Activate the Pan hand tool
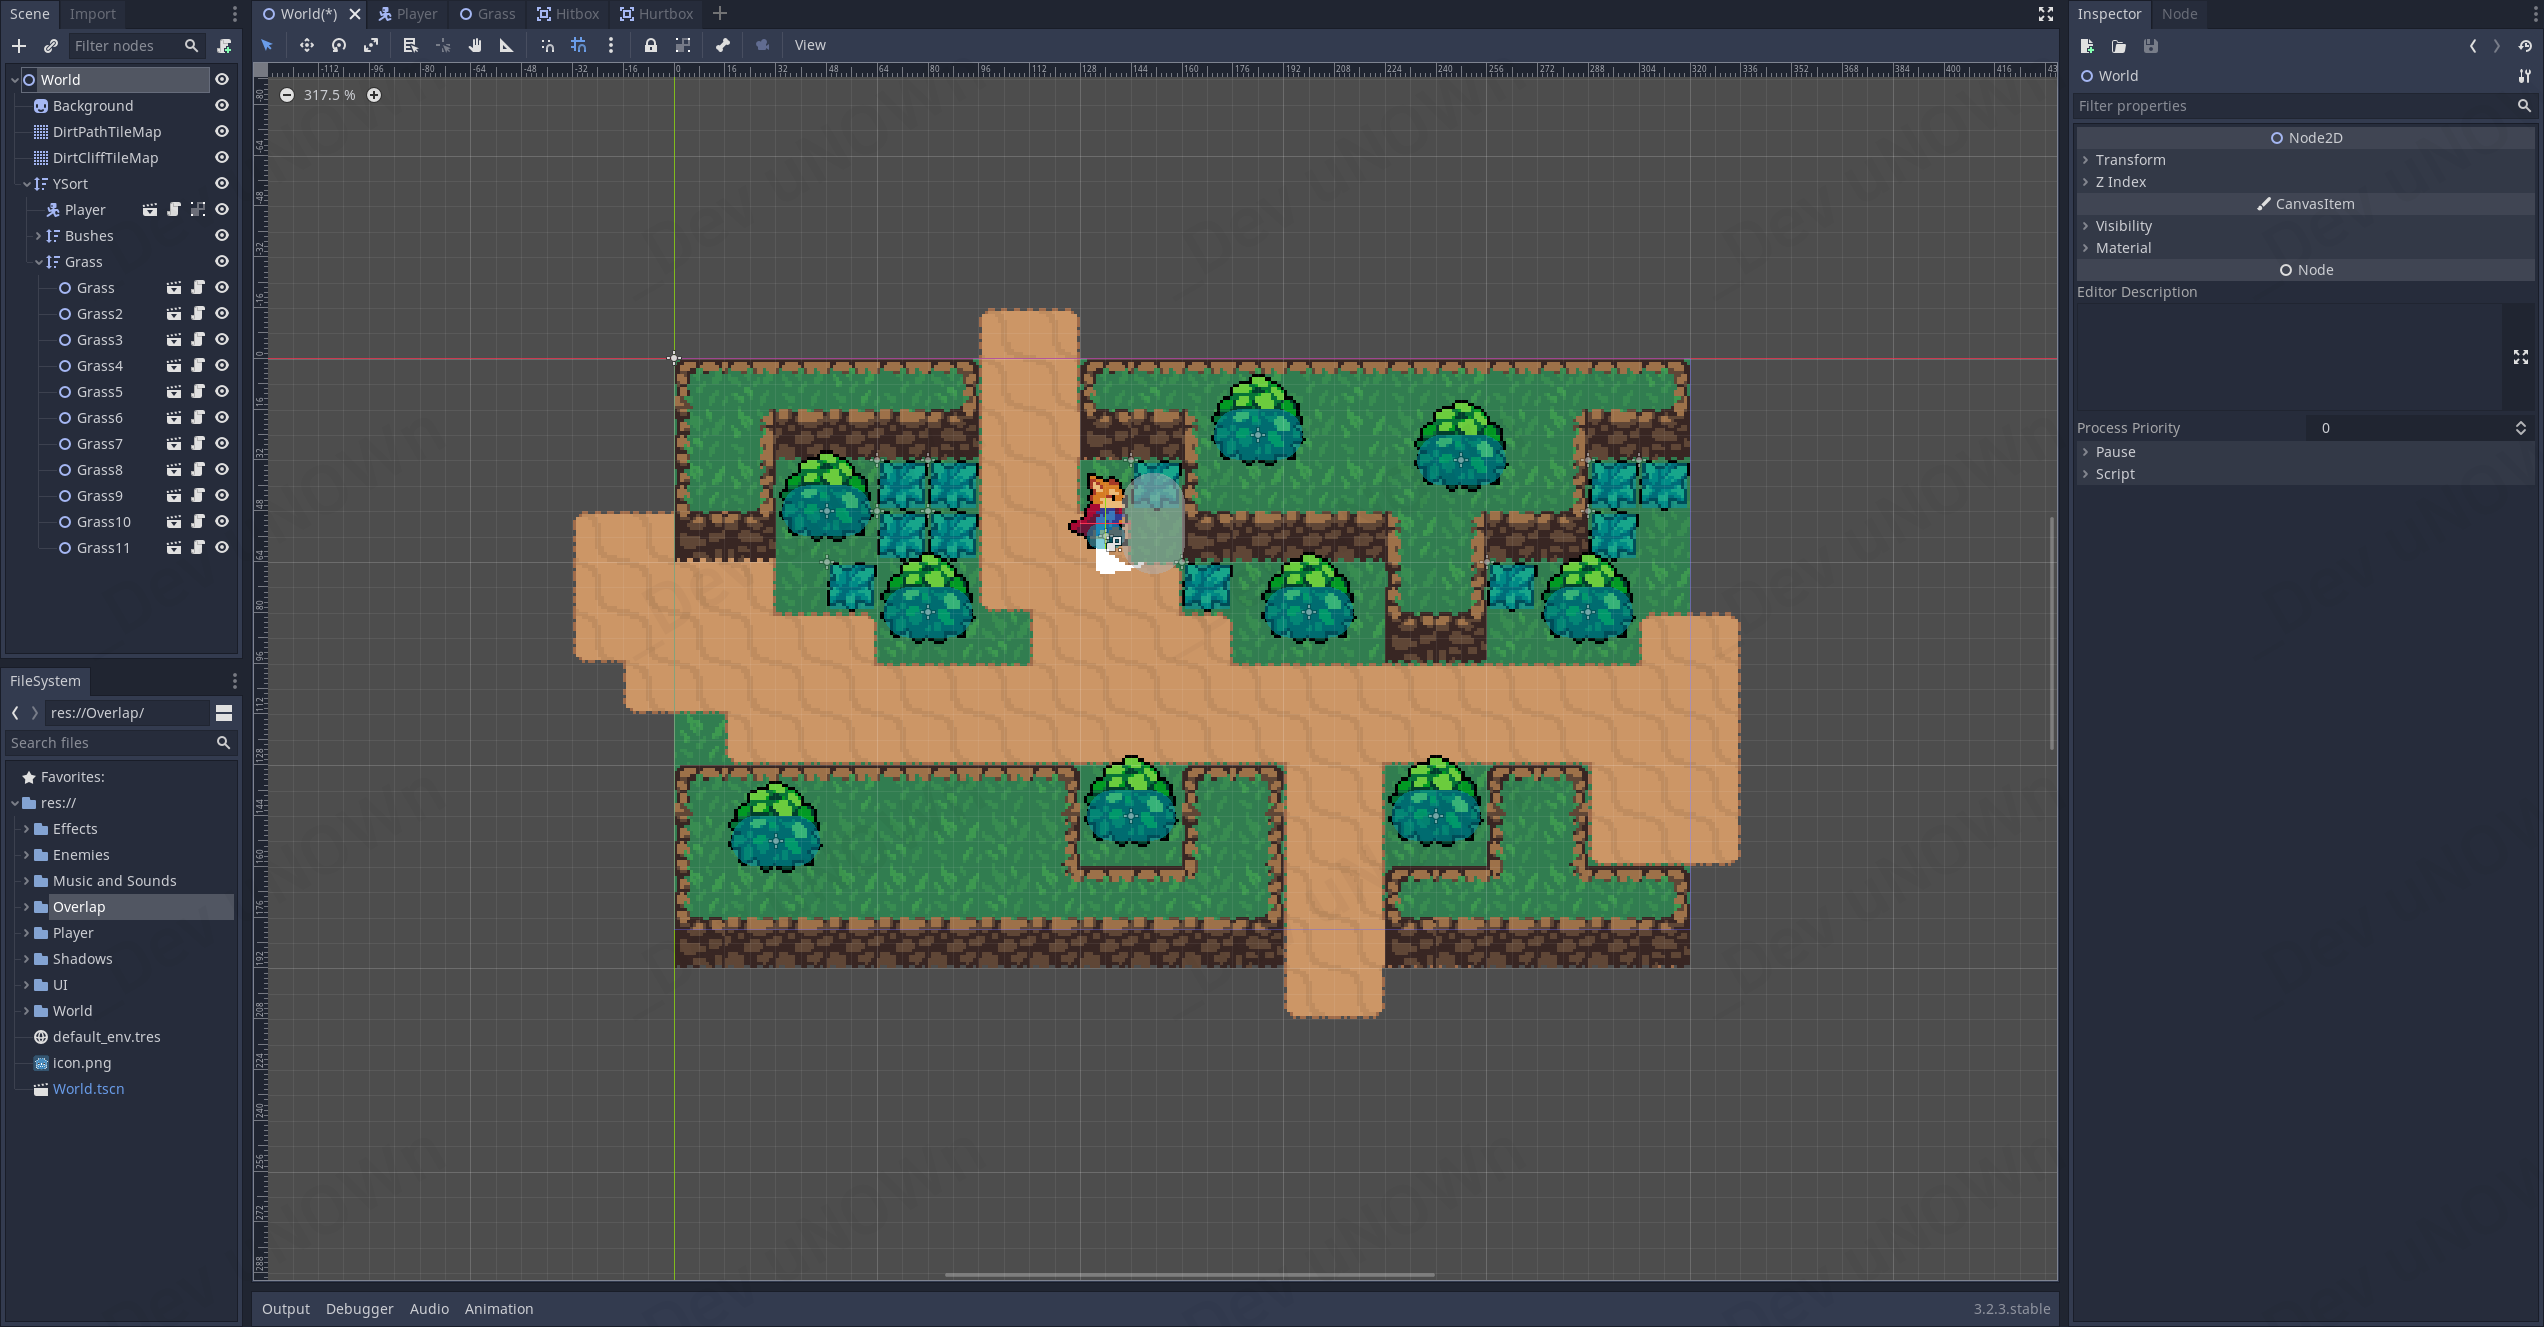This screenshot has height=1327, width=2544. click(475, 45)
